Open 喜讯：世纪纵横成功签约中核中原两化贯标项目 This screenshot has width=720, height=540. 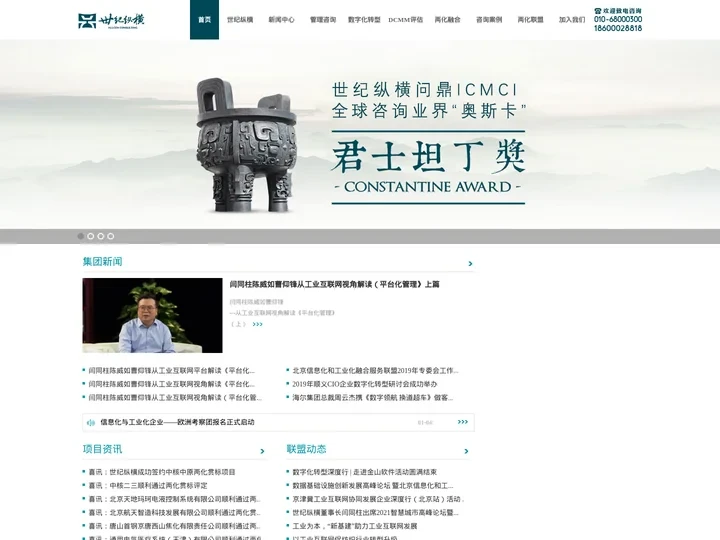[x=162, y=472]
